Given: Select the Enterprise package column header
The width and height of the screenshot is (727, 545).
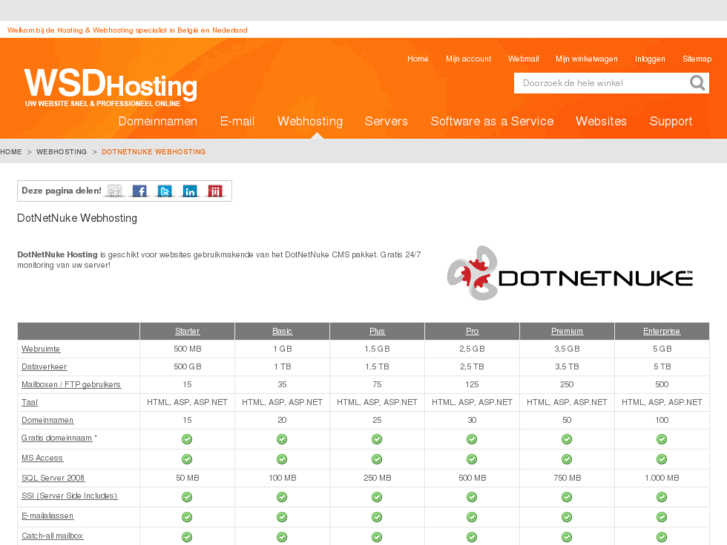Looking at the screenshot, I should tap(662, 331).
